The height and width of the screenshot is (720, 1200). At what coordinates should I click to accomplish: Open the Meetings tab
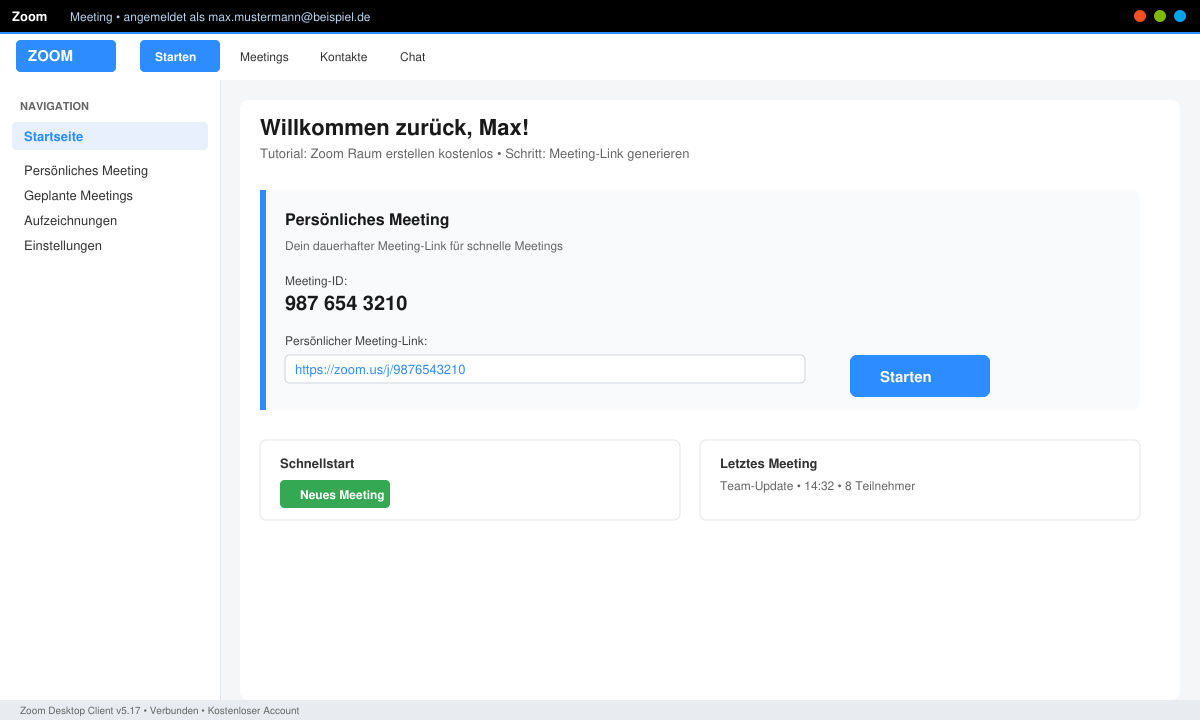pyautogui.click(x=264, y=57)
